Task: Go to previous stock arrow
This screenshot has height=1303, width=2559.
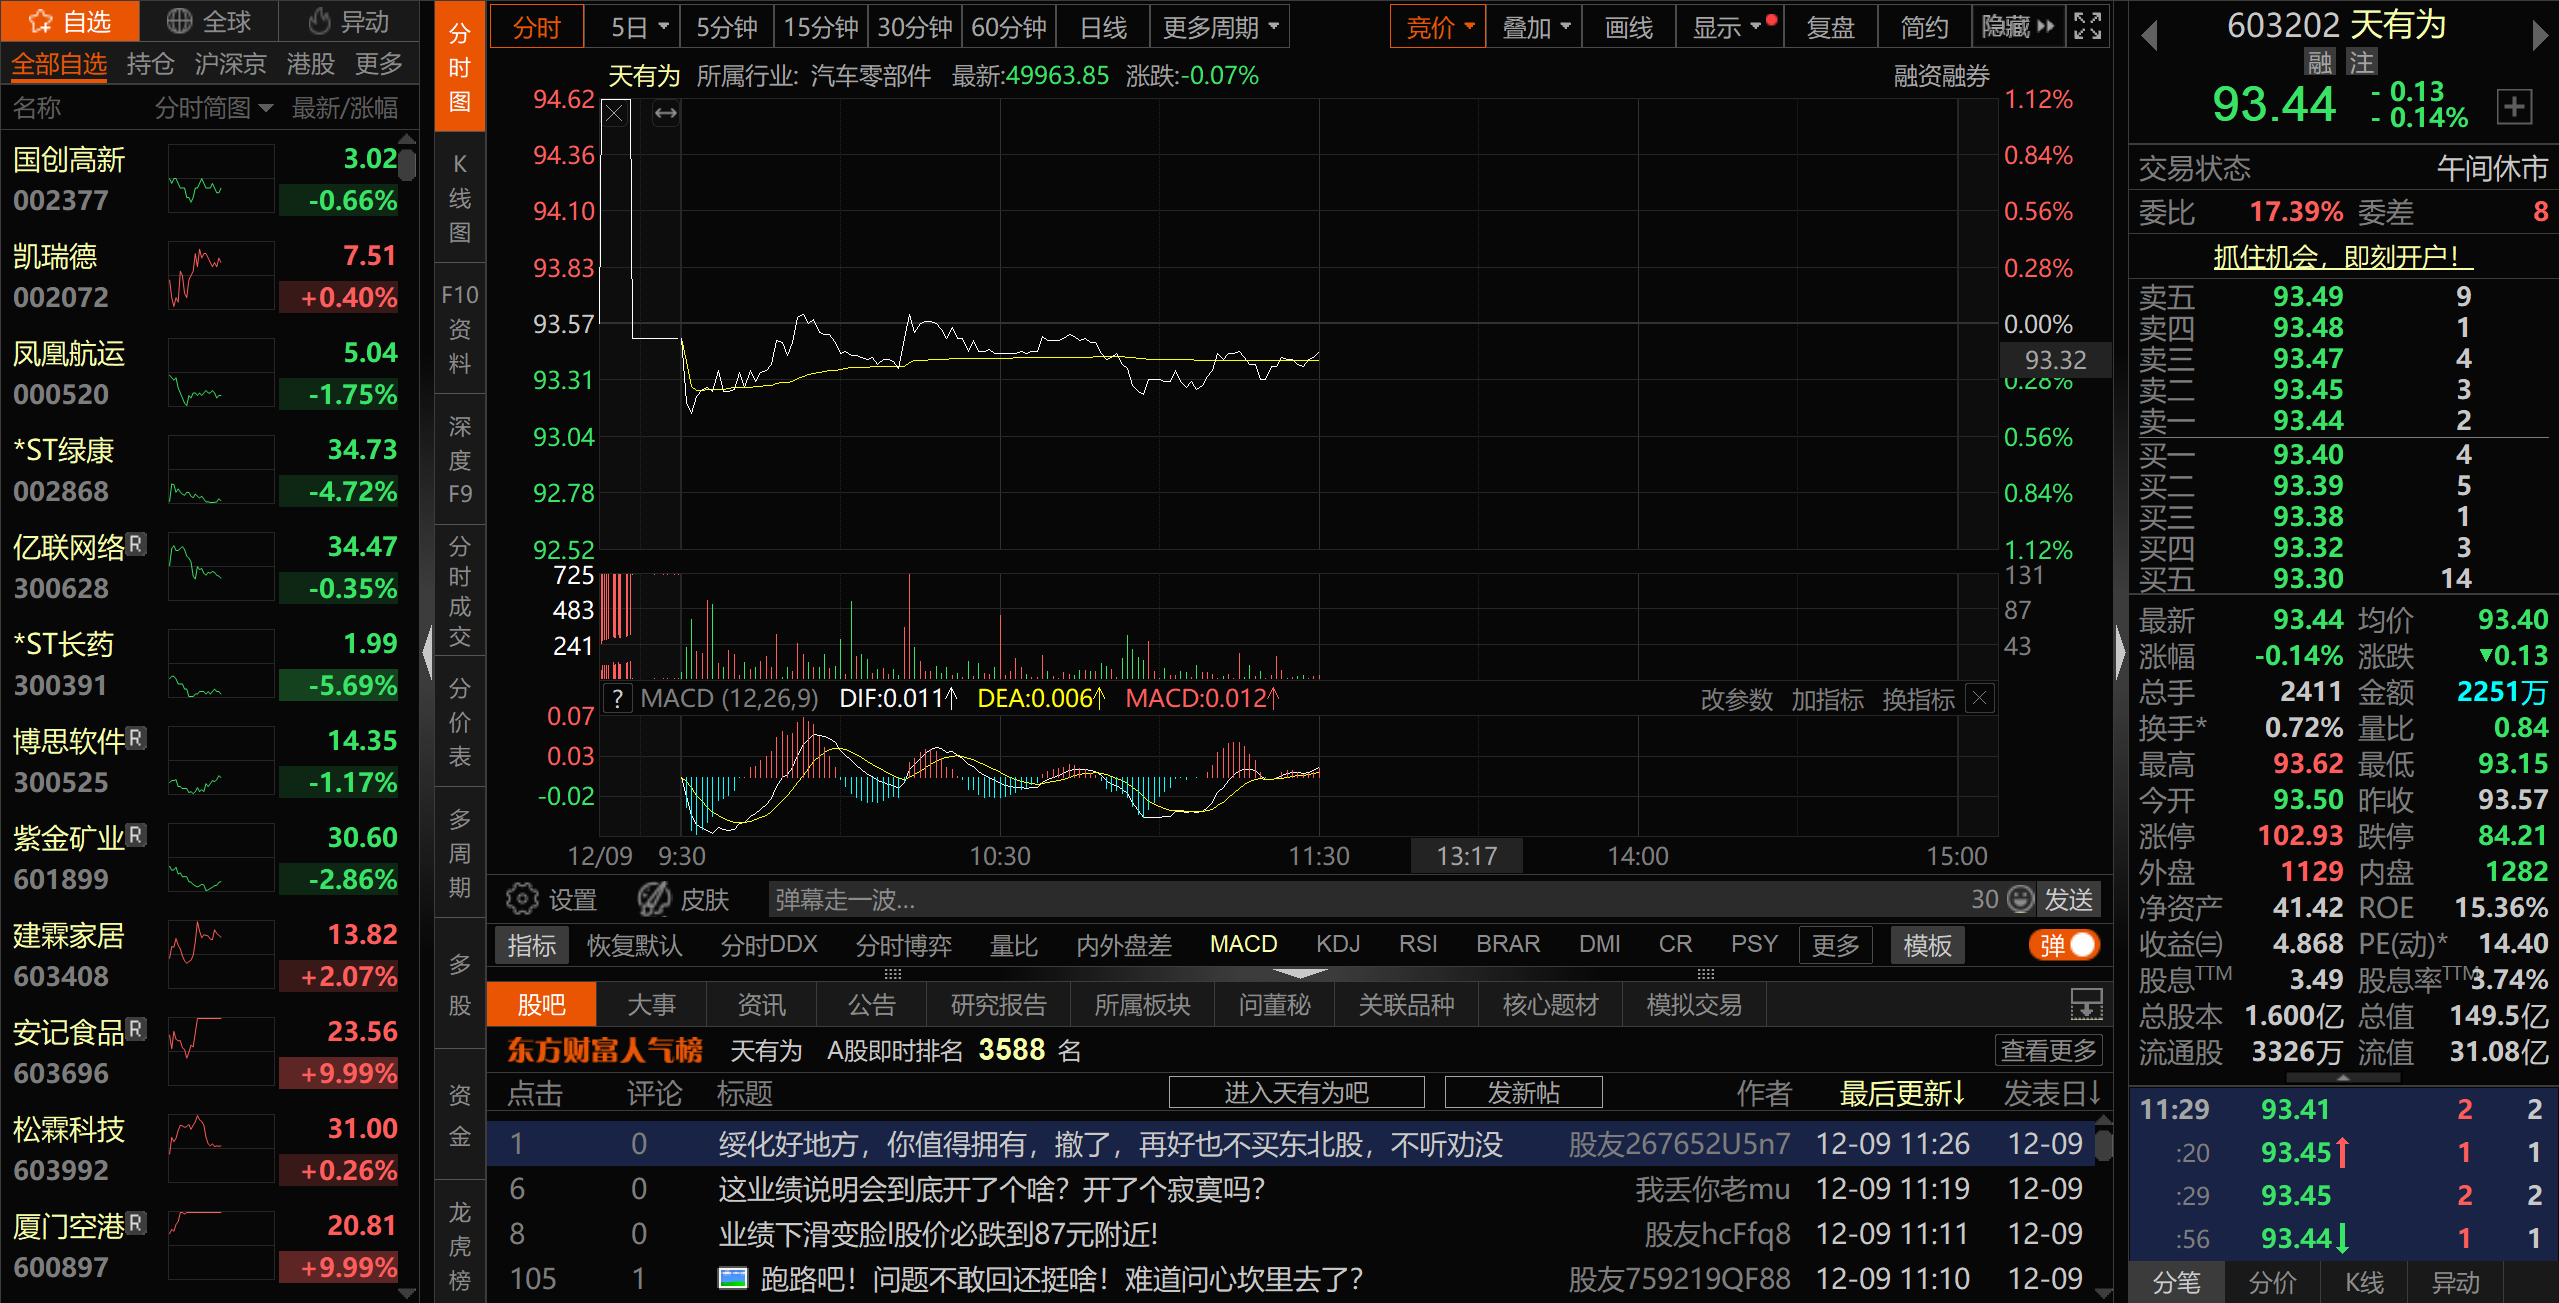Action: [x=2149, y=37]
